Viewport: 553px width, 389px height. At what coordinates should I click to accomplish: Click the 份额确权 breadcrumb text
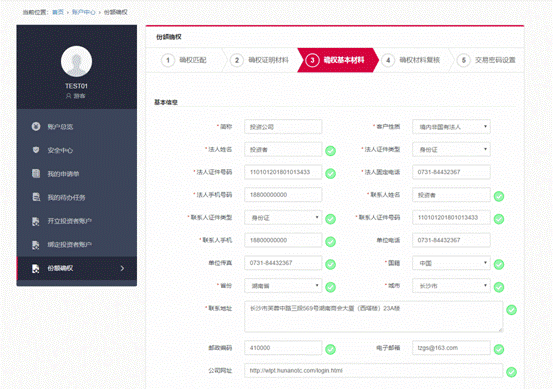(115, 12)
